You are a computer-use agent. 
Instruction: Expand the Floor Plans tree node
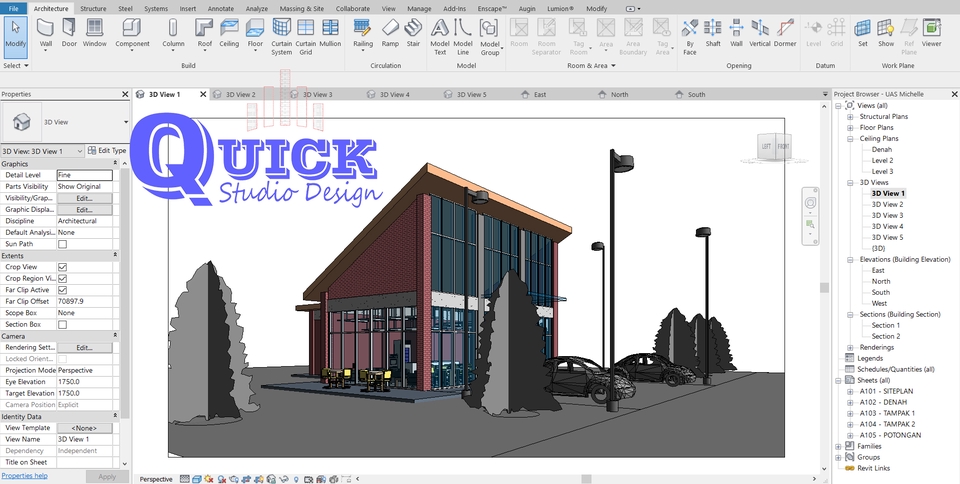[850, 128]
